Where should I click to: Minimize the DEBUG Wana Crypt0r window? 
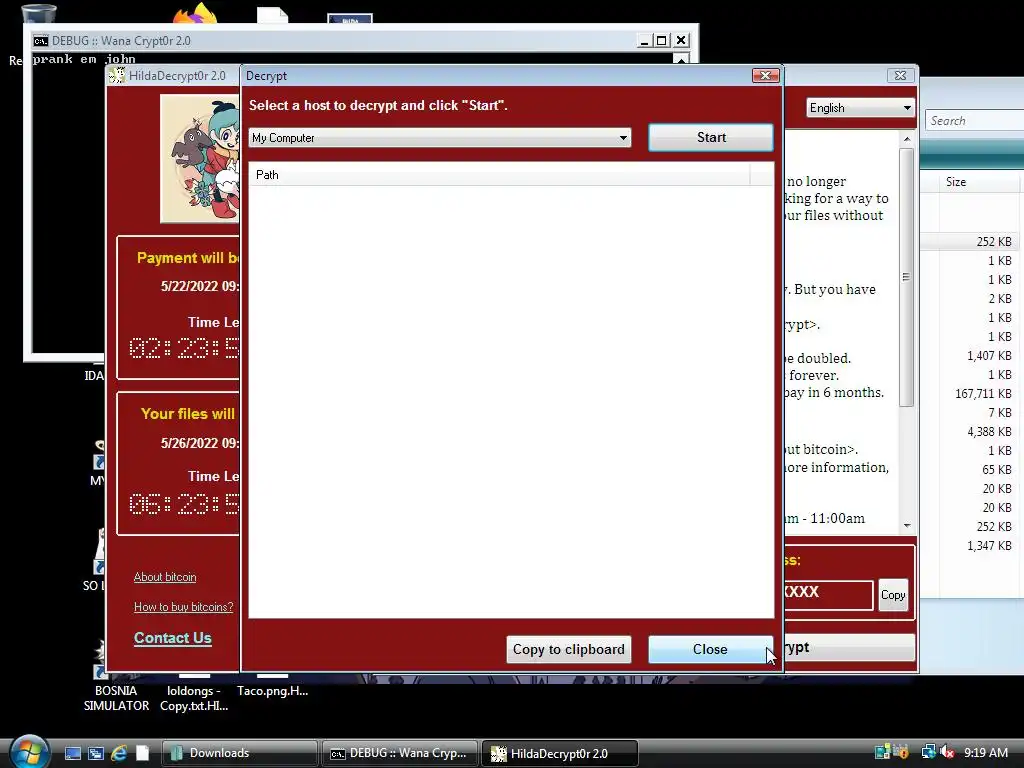click(644, 40)
